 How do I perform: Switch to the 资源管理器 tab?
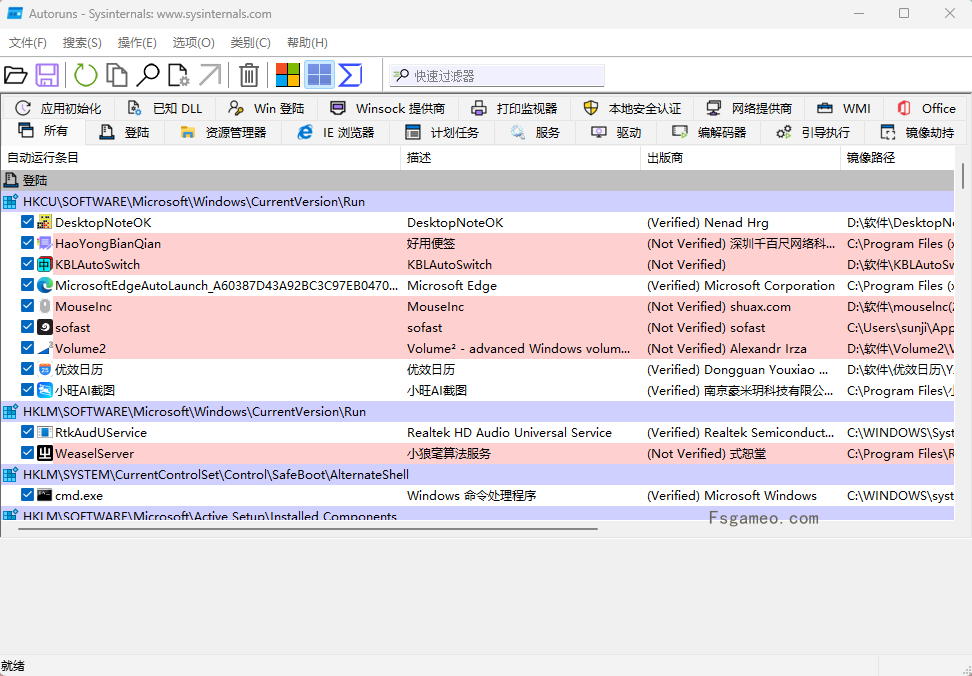[223, 133]
